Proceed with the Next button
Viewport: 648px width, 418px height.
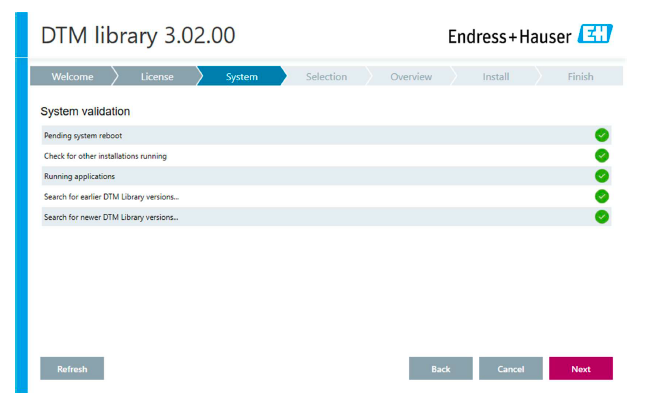(581, 368)
